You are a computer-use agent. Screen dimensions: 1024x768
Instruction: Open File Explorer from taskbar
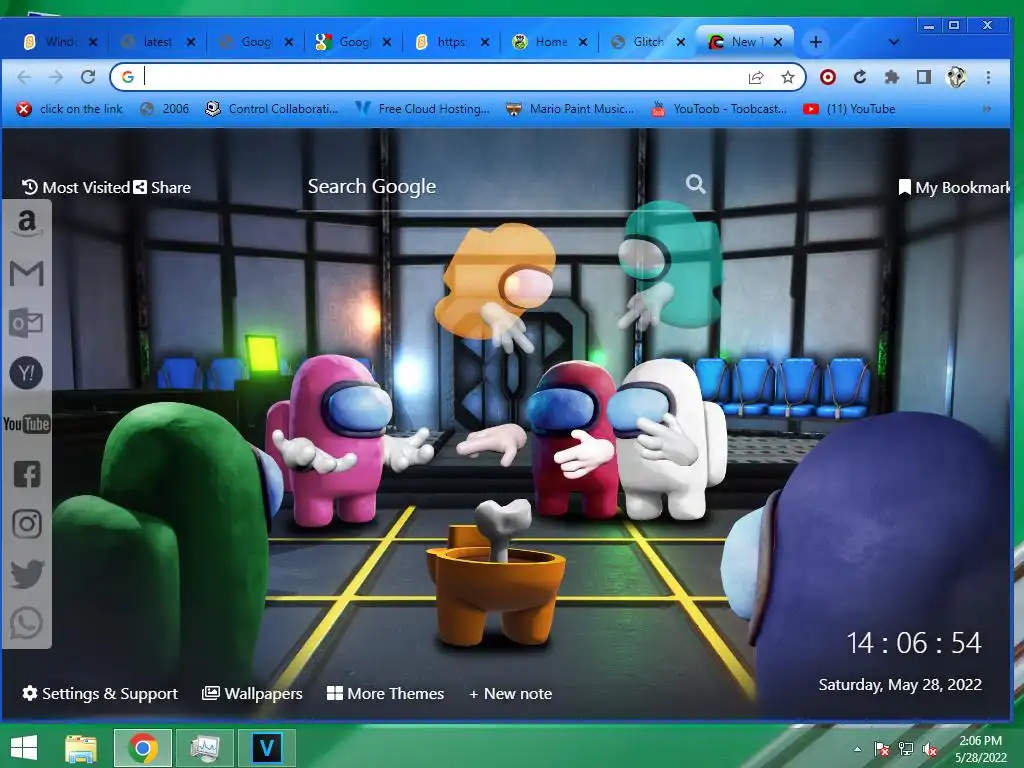[81, 748]
